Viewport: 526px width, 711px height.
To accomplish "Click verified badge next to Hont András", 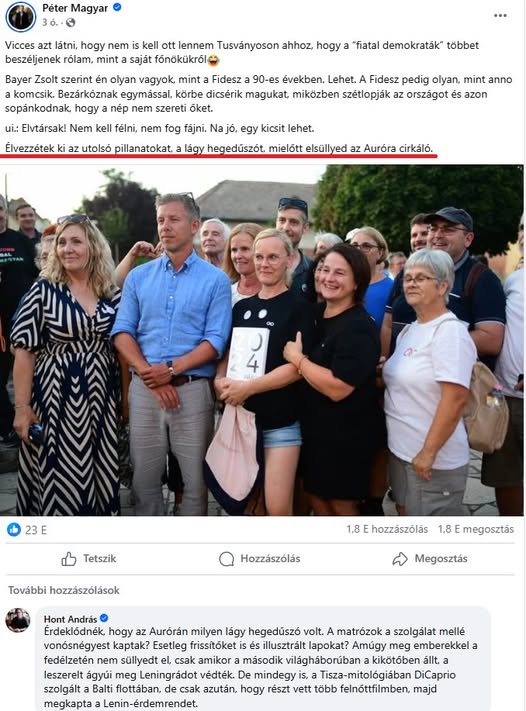I will (x=104, y=618).
